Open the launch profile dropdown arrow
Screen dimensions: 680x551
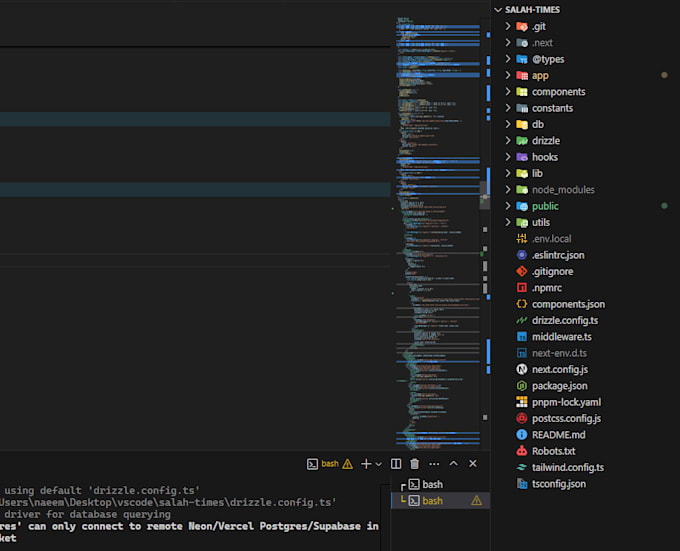click(x=379, y=464)
